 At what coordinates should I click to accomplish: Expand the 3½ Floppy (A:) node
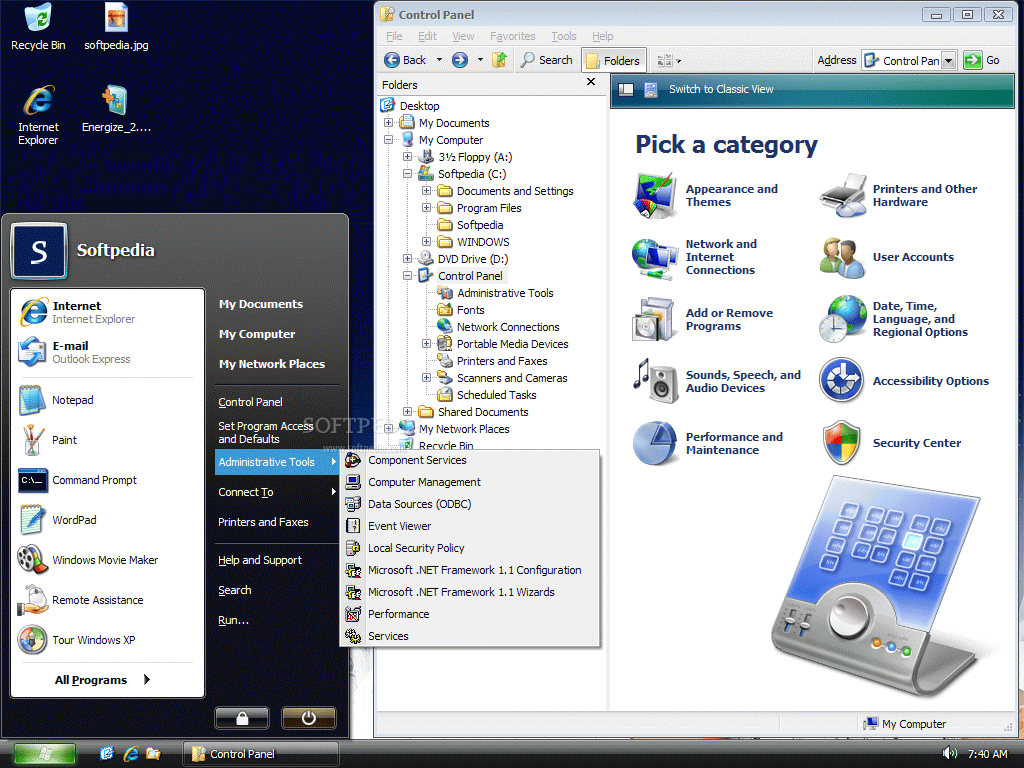[408, 157]
